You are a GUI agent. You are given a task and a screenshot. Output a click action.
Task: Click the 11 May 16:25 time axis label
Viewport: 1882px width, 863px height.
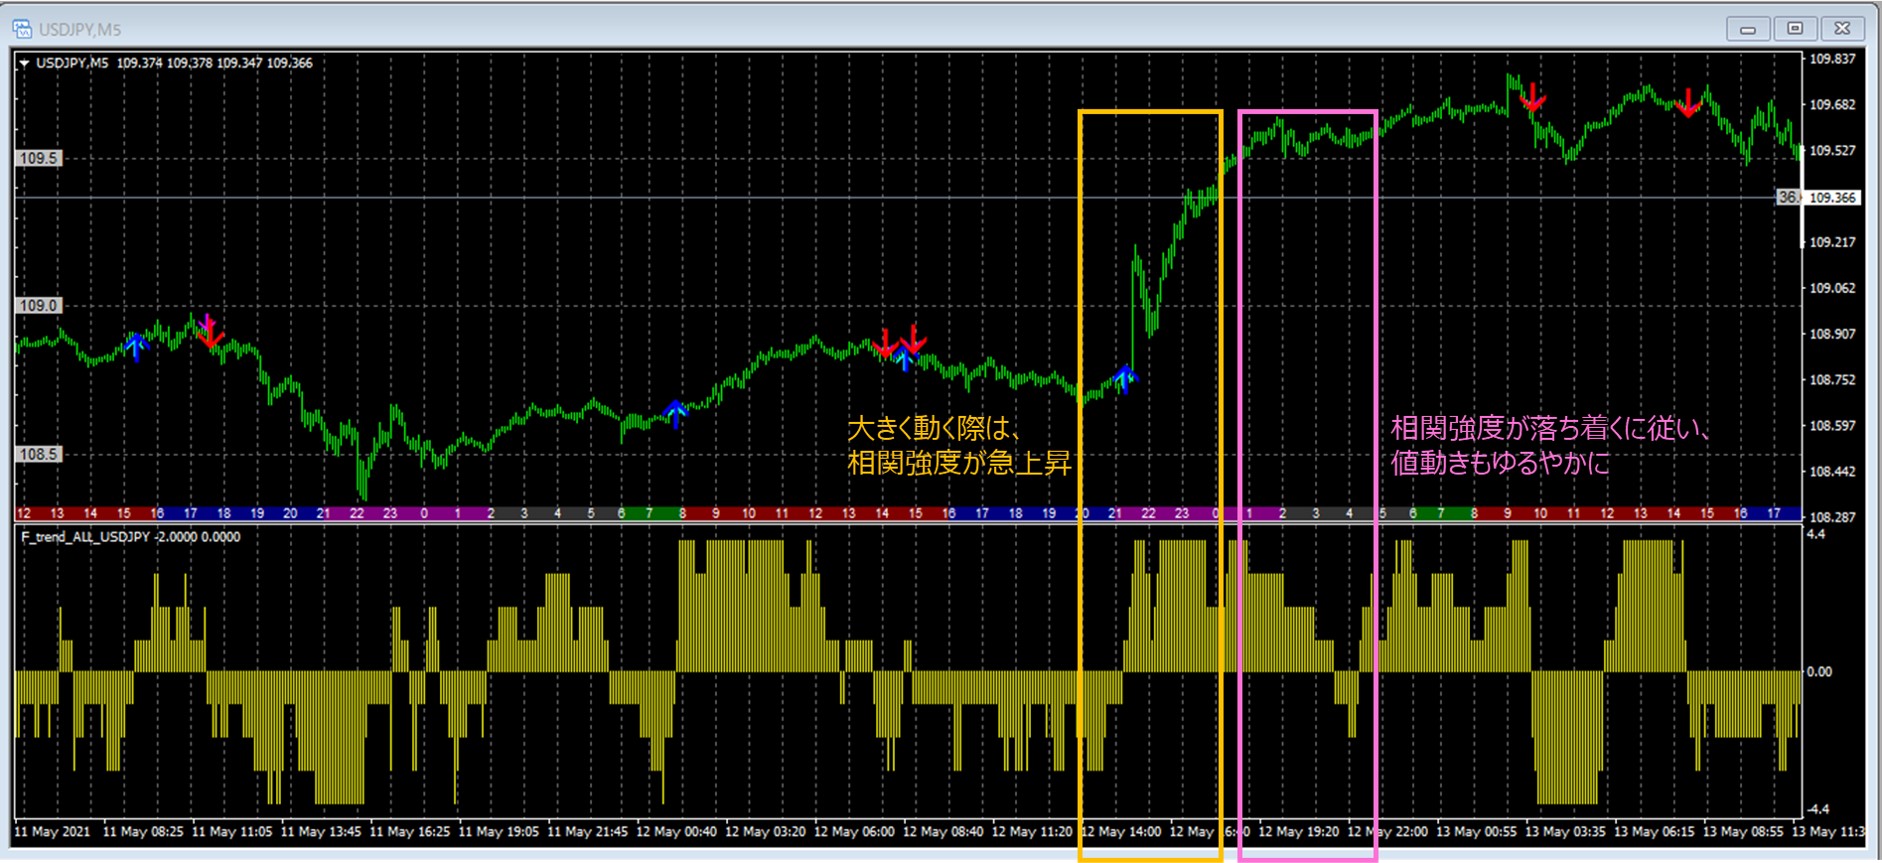410,832
